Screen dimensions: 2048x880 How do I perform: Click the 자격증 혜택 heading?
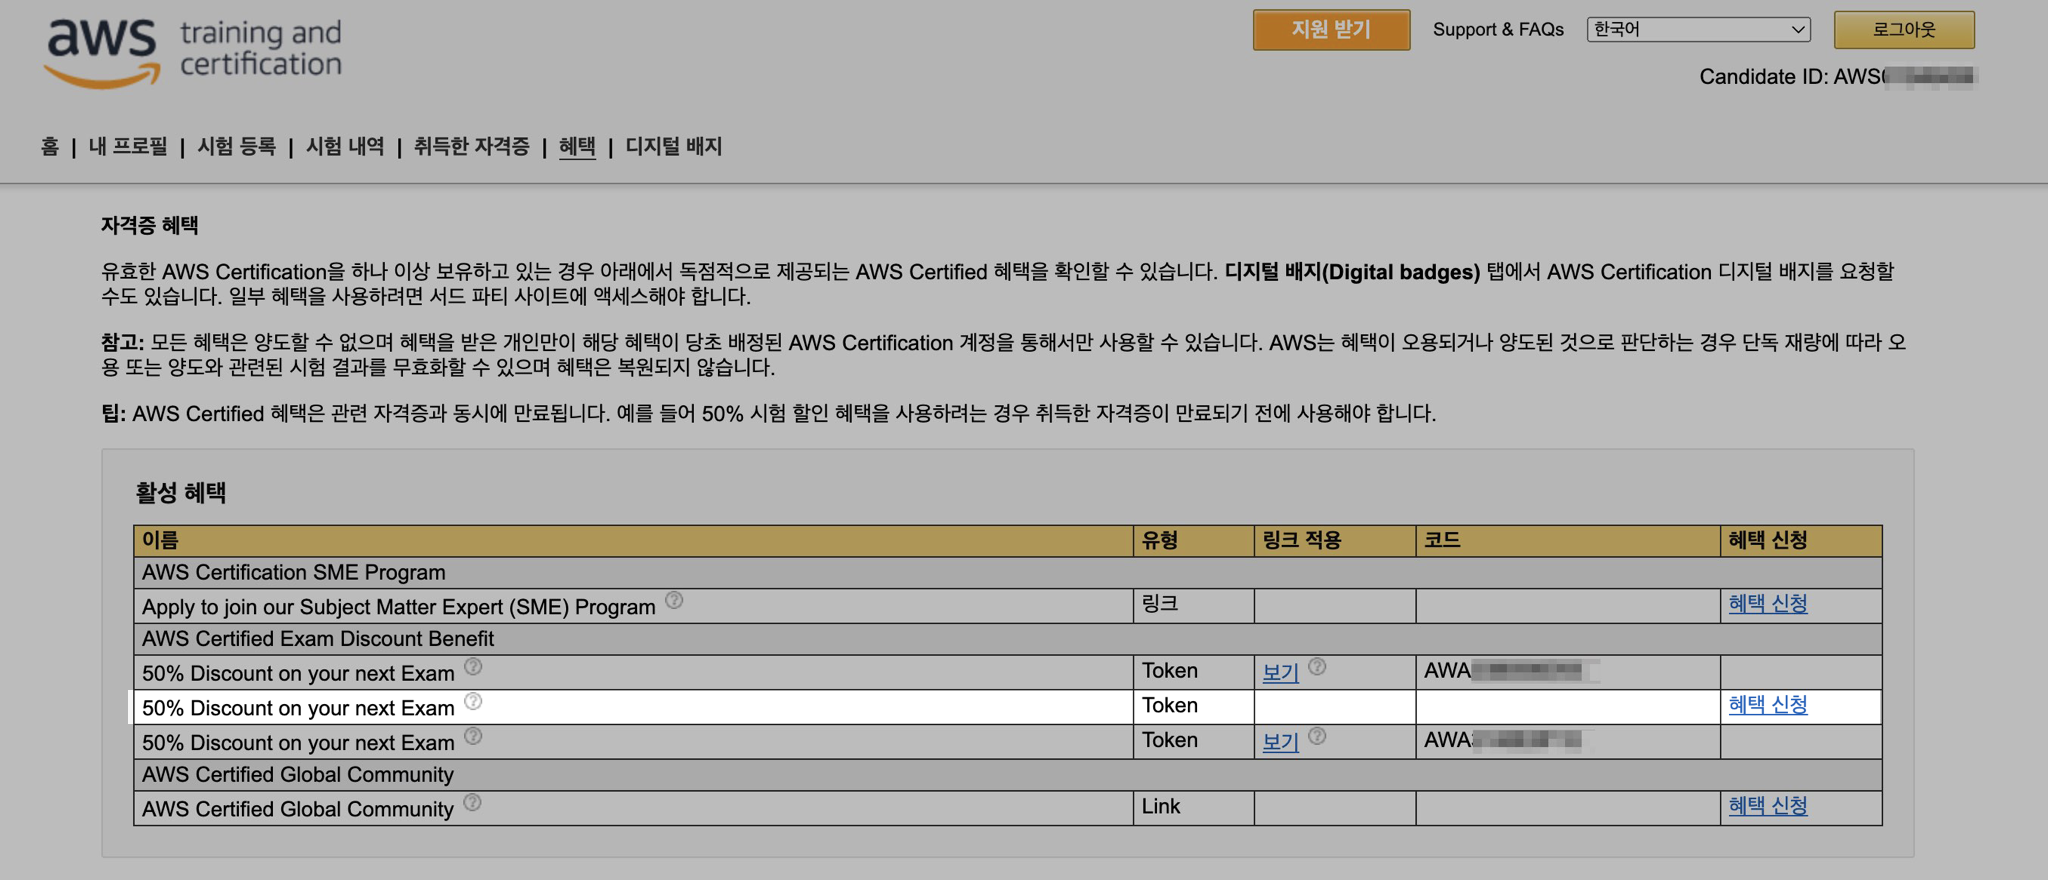coord(150,225)
